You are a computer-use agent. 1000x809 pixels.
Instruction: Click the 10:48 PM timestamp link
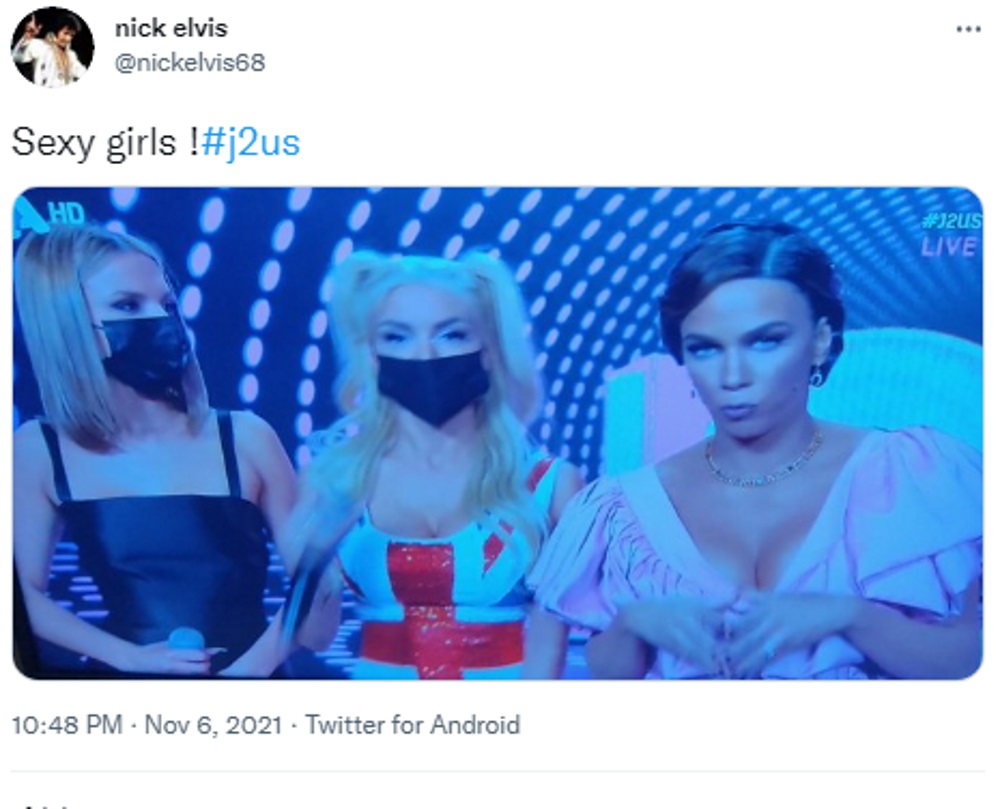coord(67,725)
